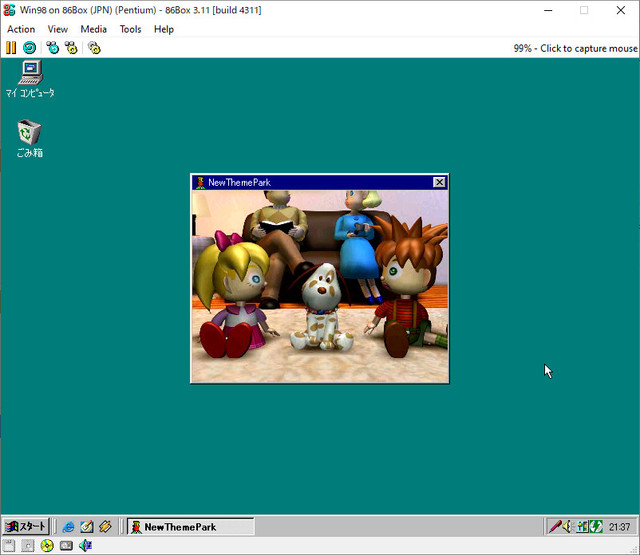Open the volume speaker tray icon

pos(568,526)
